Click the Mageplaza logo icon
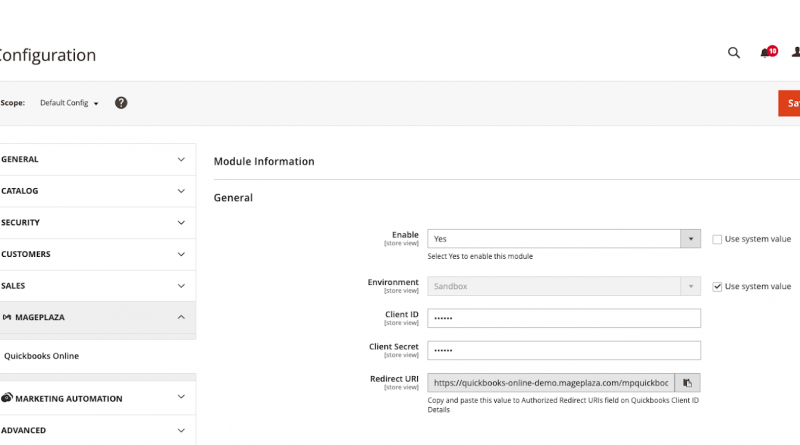800x445 pixels. point(7,317)
